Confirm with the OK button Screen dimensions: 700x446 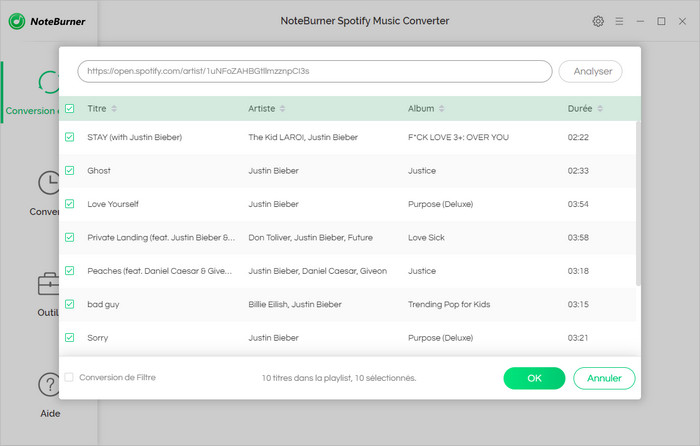534,378
